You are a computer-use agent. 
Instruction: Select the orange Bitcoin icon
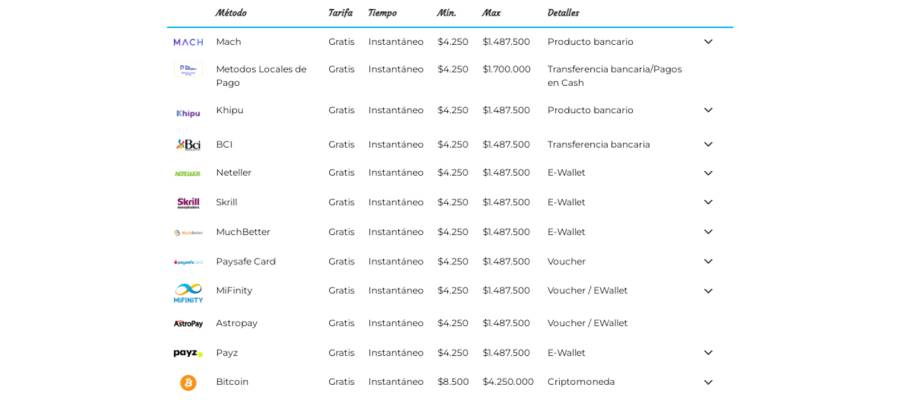(x=188, y=383)
